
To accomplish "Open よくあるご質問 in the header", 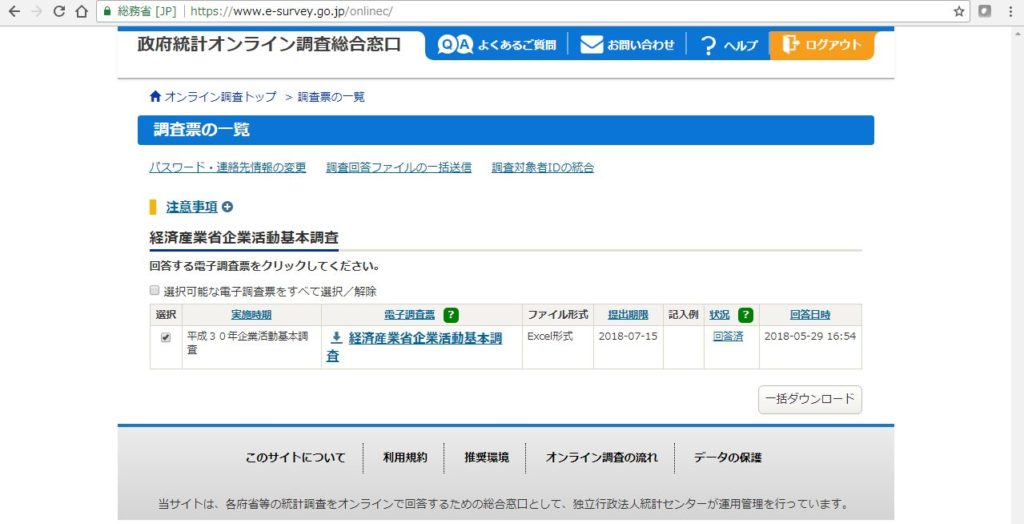I will click(496, 45).
